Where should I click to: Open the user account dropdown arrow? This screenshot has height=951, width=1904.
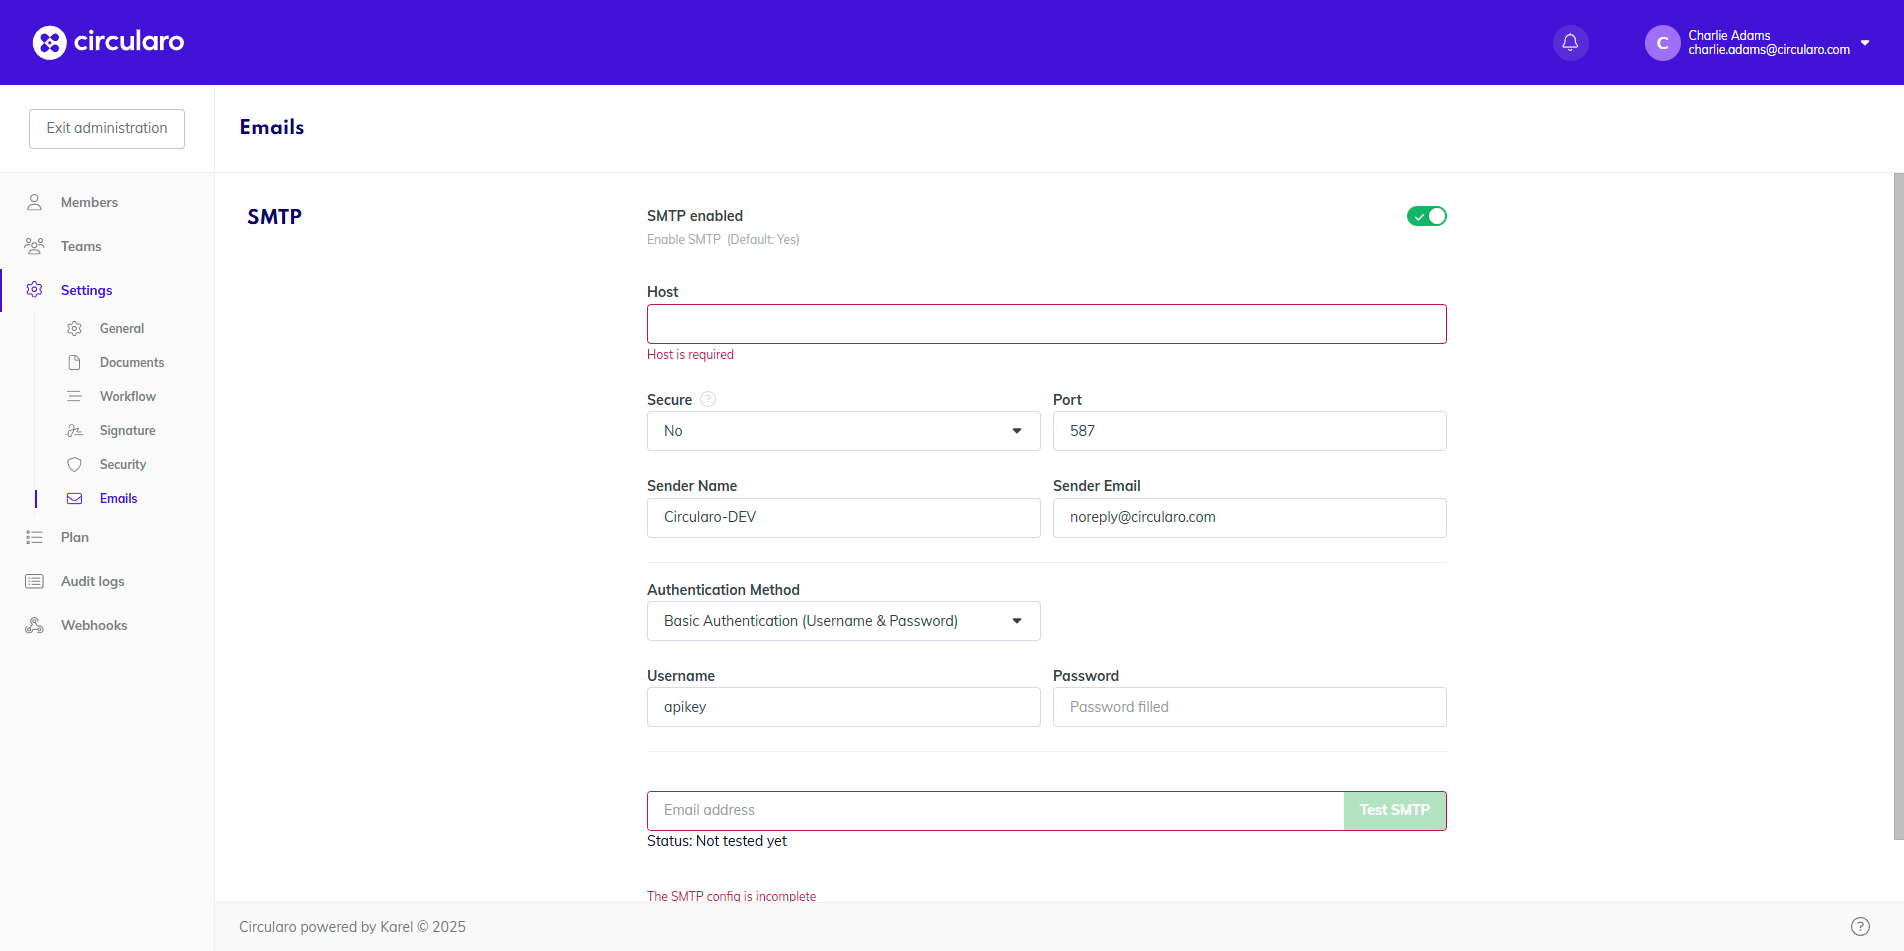[1865, 43]
